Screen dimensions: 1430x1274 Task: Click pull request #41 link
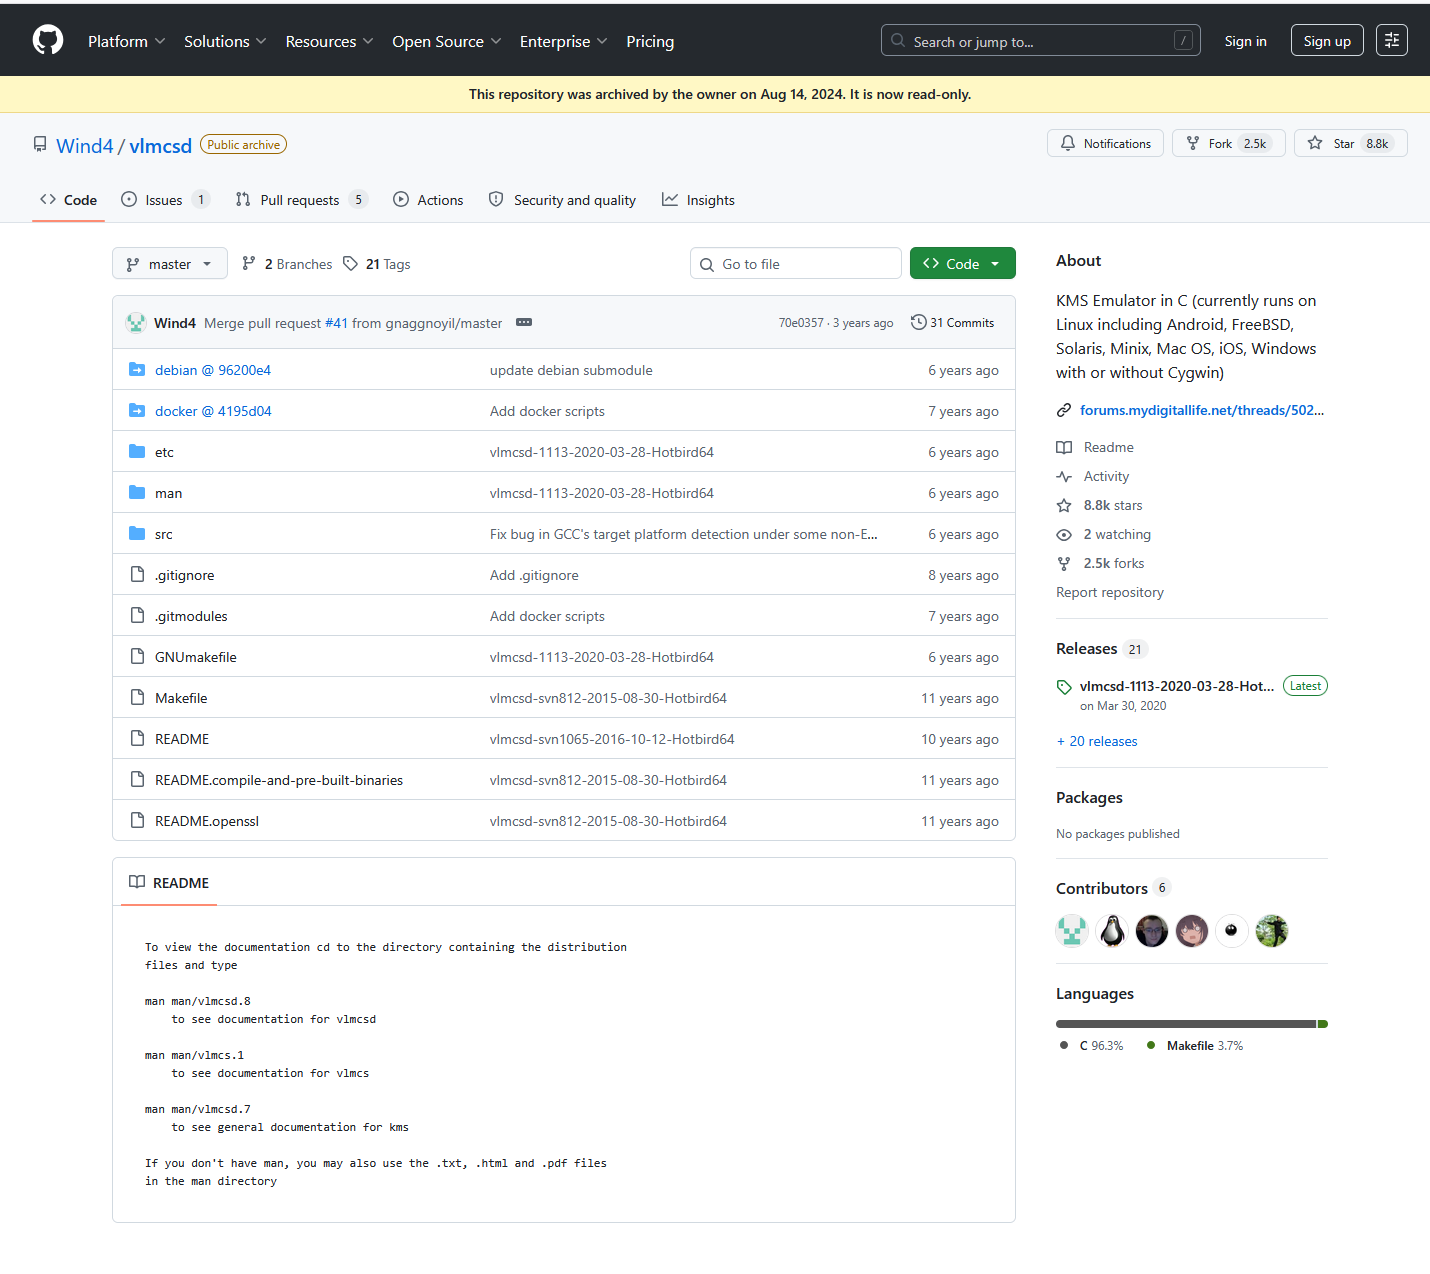pyautogui.click(x=336, y=323)
